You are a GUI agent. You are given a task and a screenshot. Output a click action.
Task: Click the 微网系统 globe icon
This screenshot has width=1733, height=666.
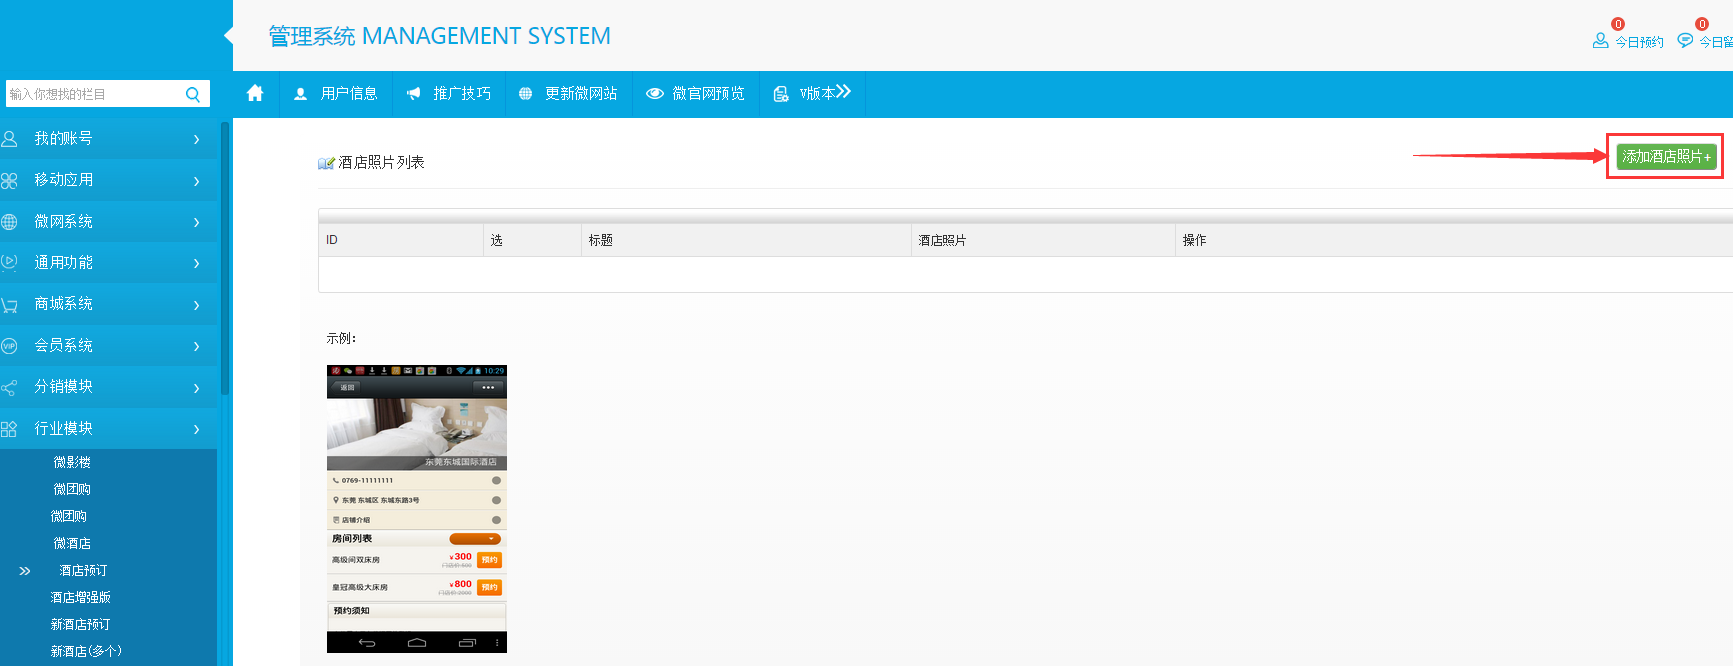tap(10, 222)
